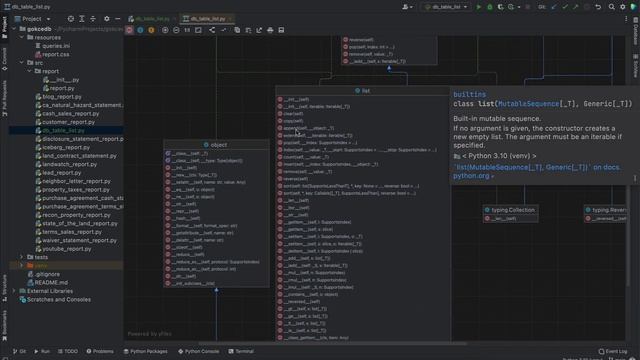The height and width of the screenshot is (360, 640).
Task: Toggle the Inner Classes filter button
Action: click(140, 30)
